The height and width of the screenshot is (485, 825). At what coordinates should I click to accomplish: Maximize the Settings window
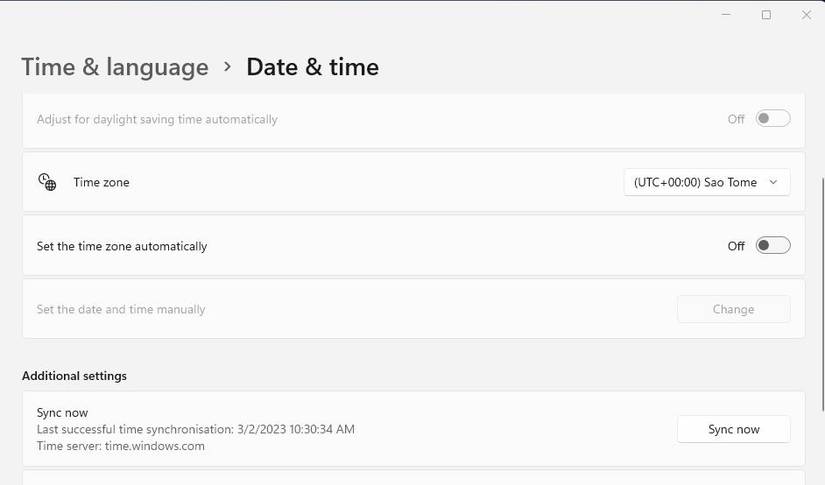pos(766,15)
